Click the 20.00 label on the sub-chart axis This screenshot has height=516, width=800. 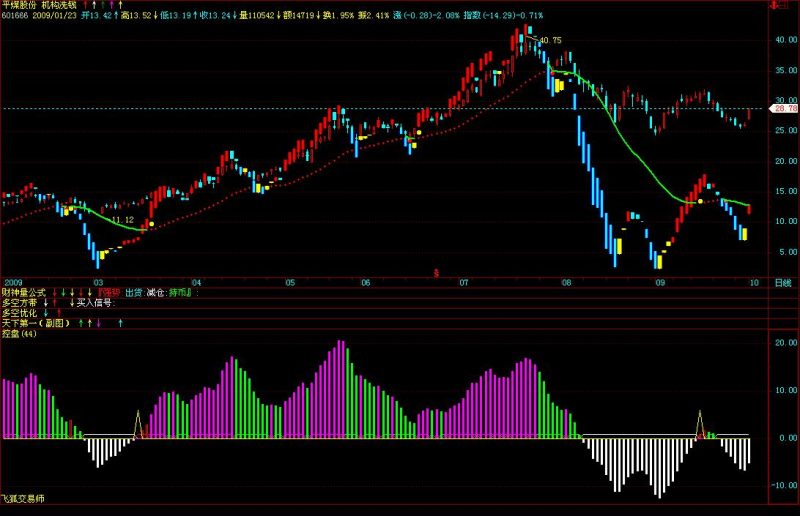[x=786, y=343]
